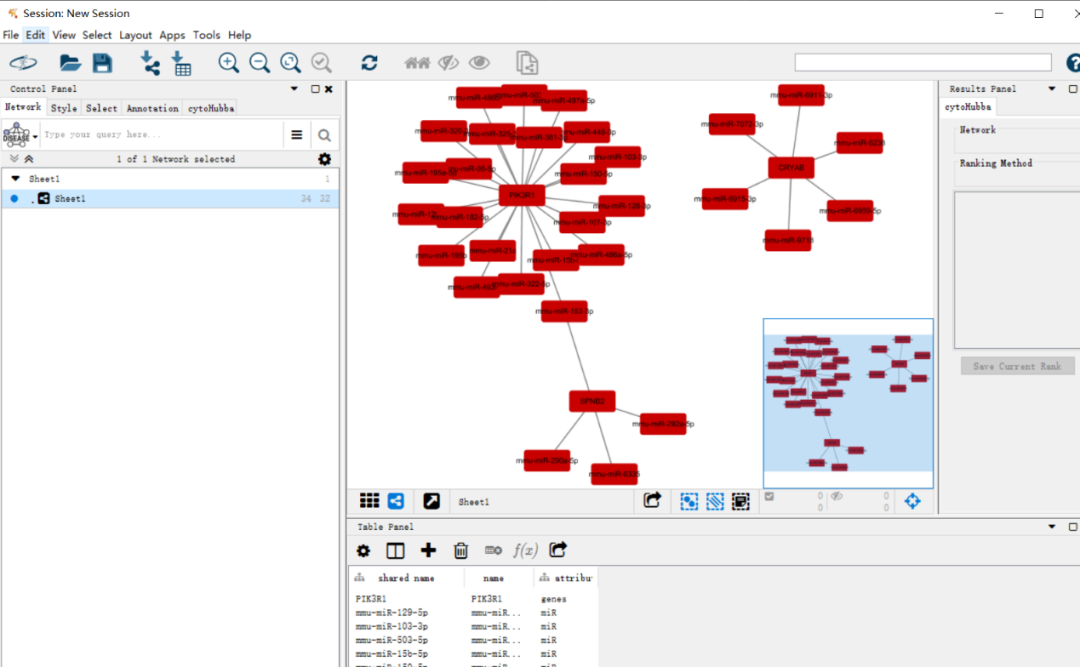1080x667 pixels.
Task: Show all hidden nodes and edges
Action: click(479, 62)
